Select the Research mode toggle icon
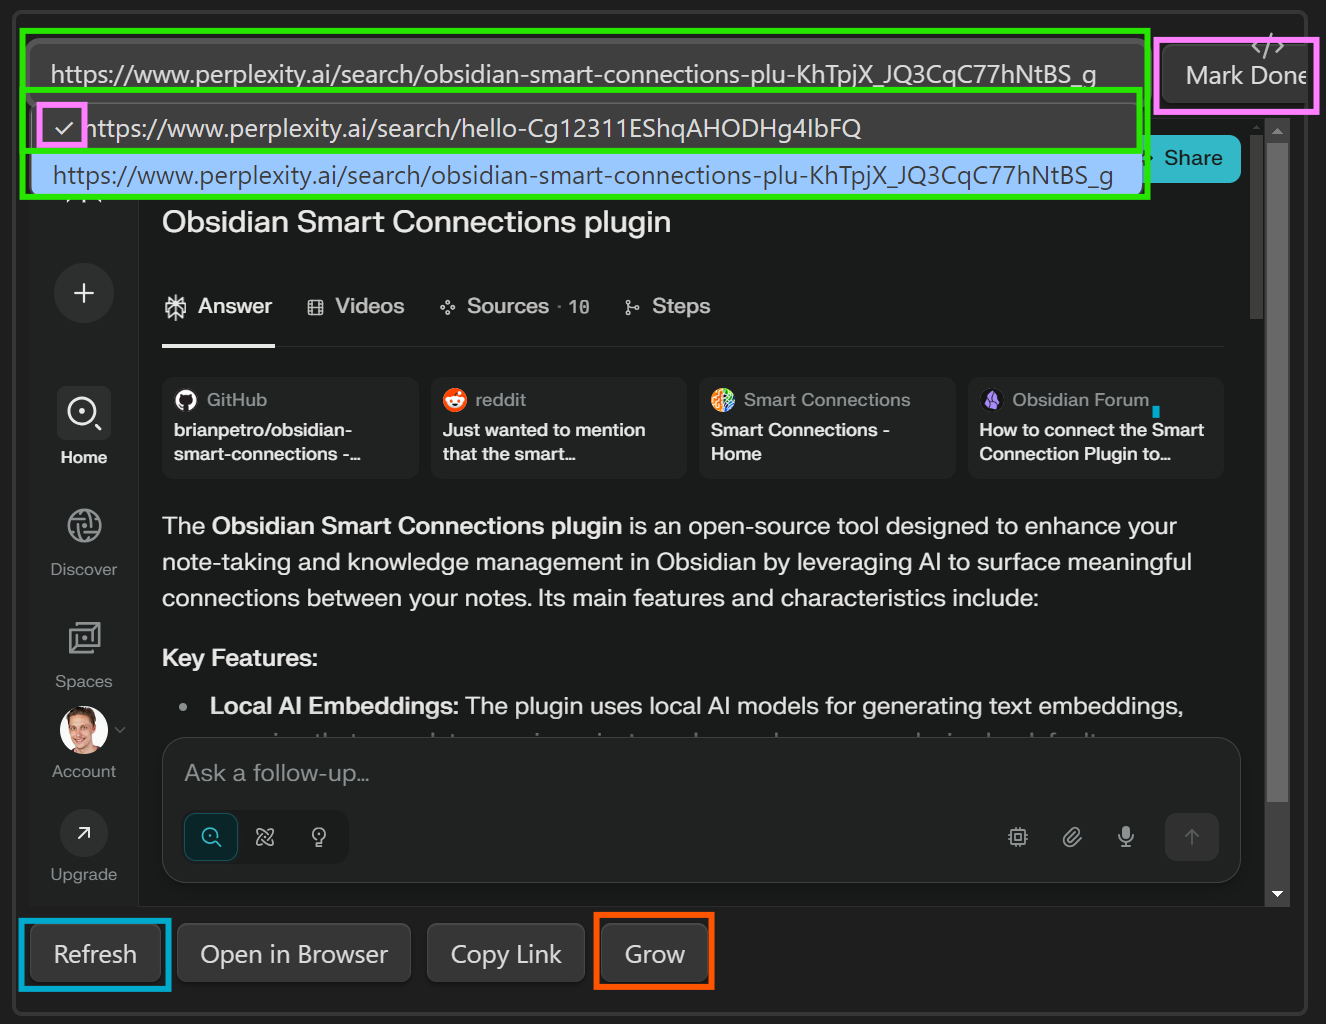The width and height of the screenshot is (1326, 1024). [x=265, y=837]
